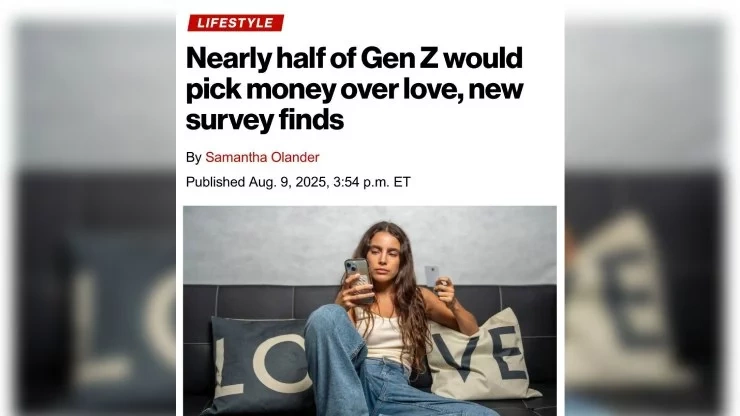The width and height of the screenshot is (740, 416).
Task: Click the "survey finds" text in headline
Action: [x=265, y=123]
